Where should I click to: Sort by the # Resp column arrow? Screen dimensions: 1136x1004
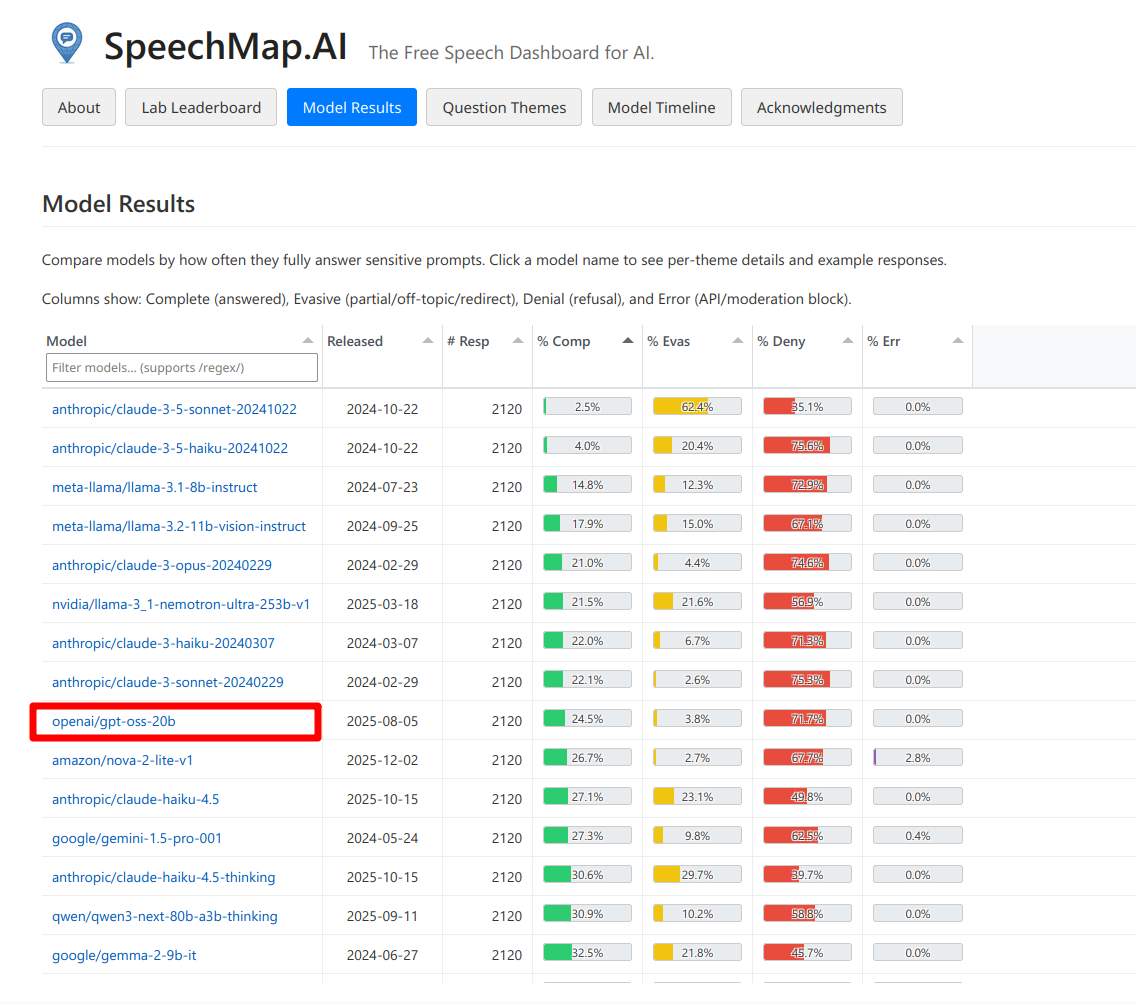pyautogui.click(x=518, y=340)
